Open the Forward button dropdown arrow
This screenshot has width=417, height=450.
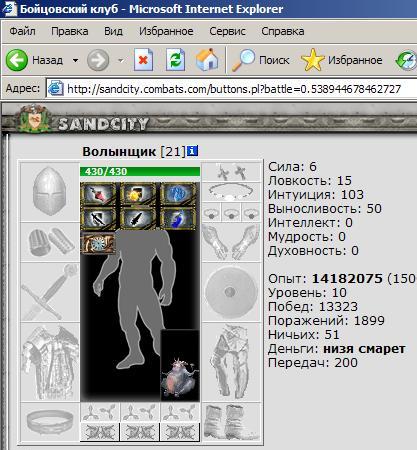point(121,60)
